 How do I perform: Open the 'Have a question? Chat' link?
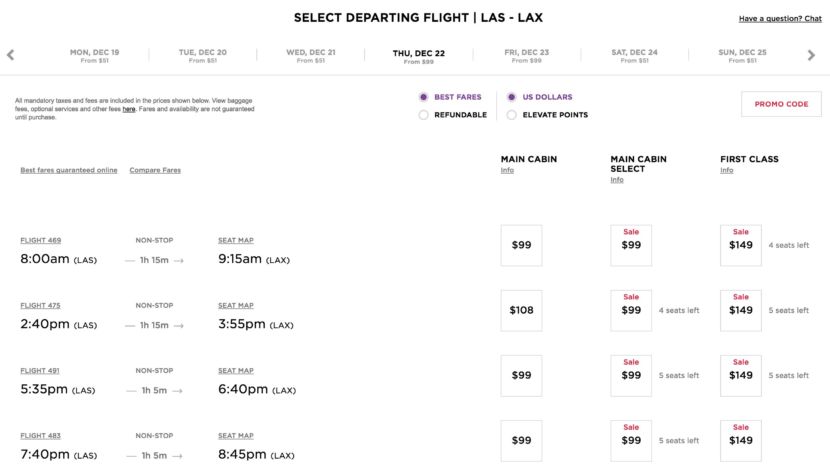[780, 19]
